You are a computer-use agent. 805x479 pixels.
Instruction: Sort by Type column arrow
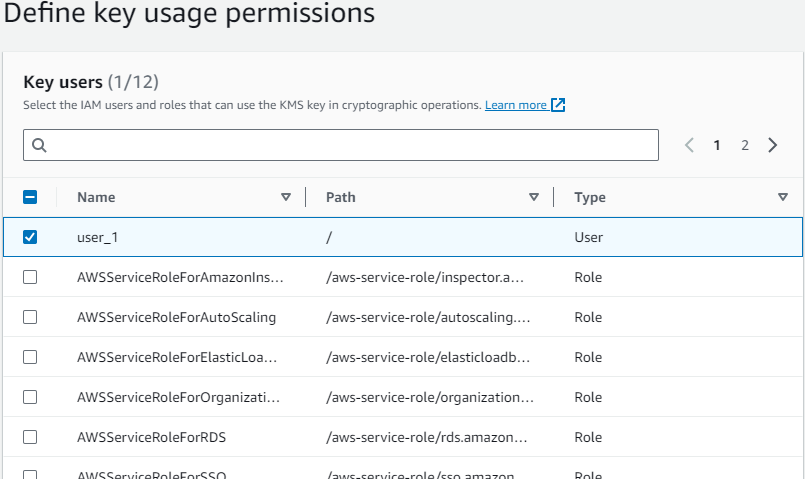(x=782, y=198)
